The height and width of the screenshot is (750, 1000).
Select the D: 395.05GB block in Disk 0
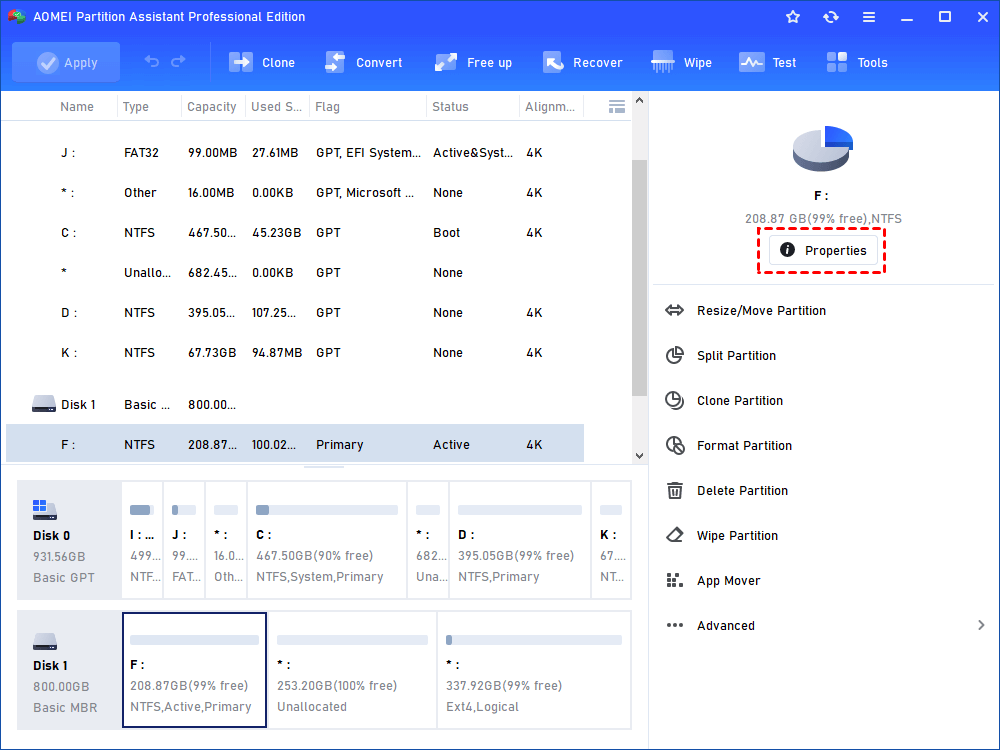point(520,540)
